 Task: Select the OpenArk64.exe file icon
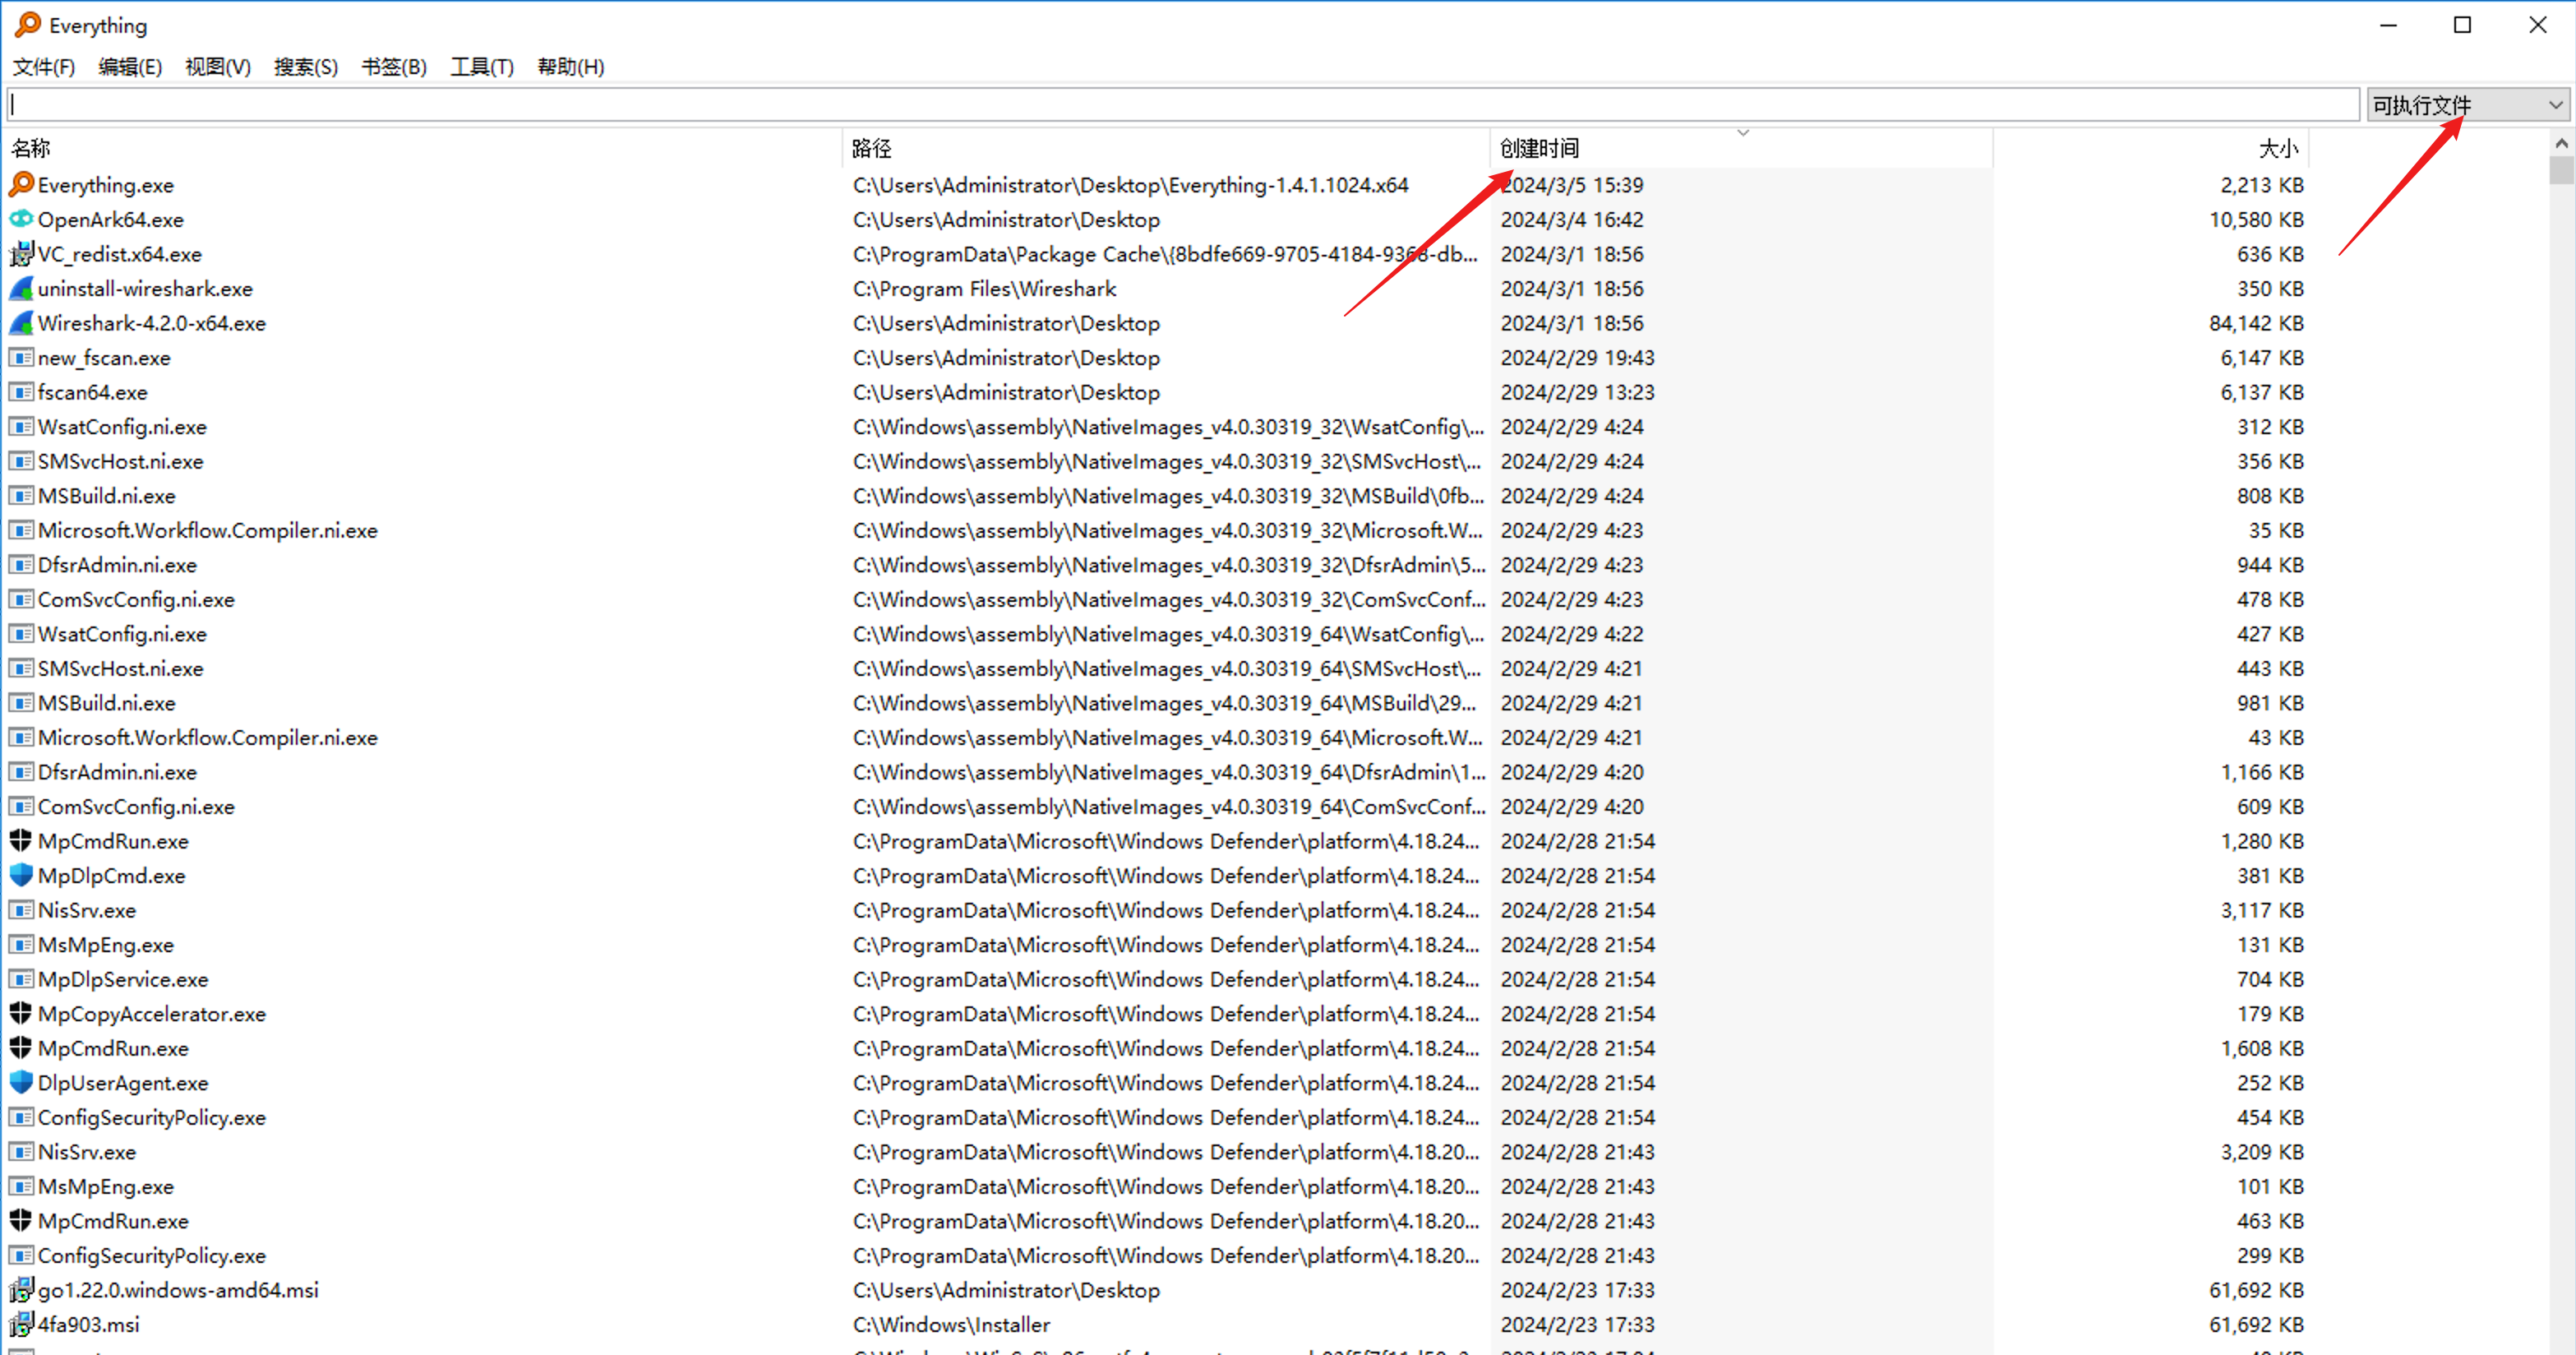[x=21, y=219]
